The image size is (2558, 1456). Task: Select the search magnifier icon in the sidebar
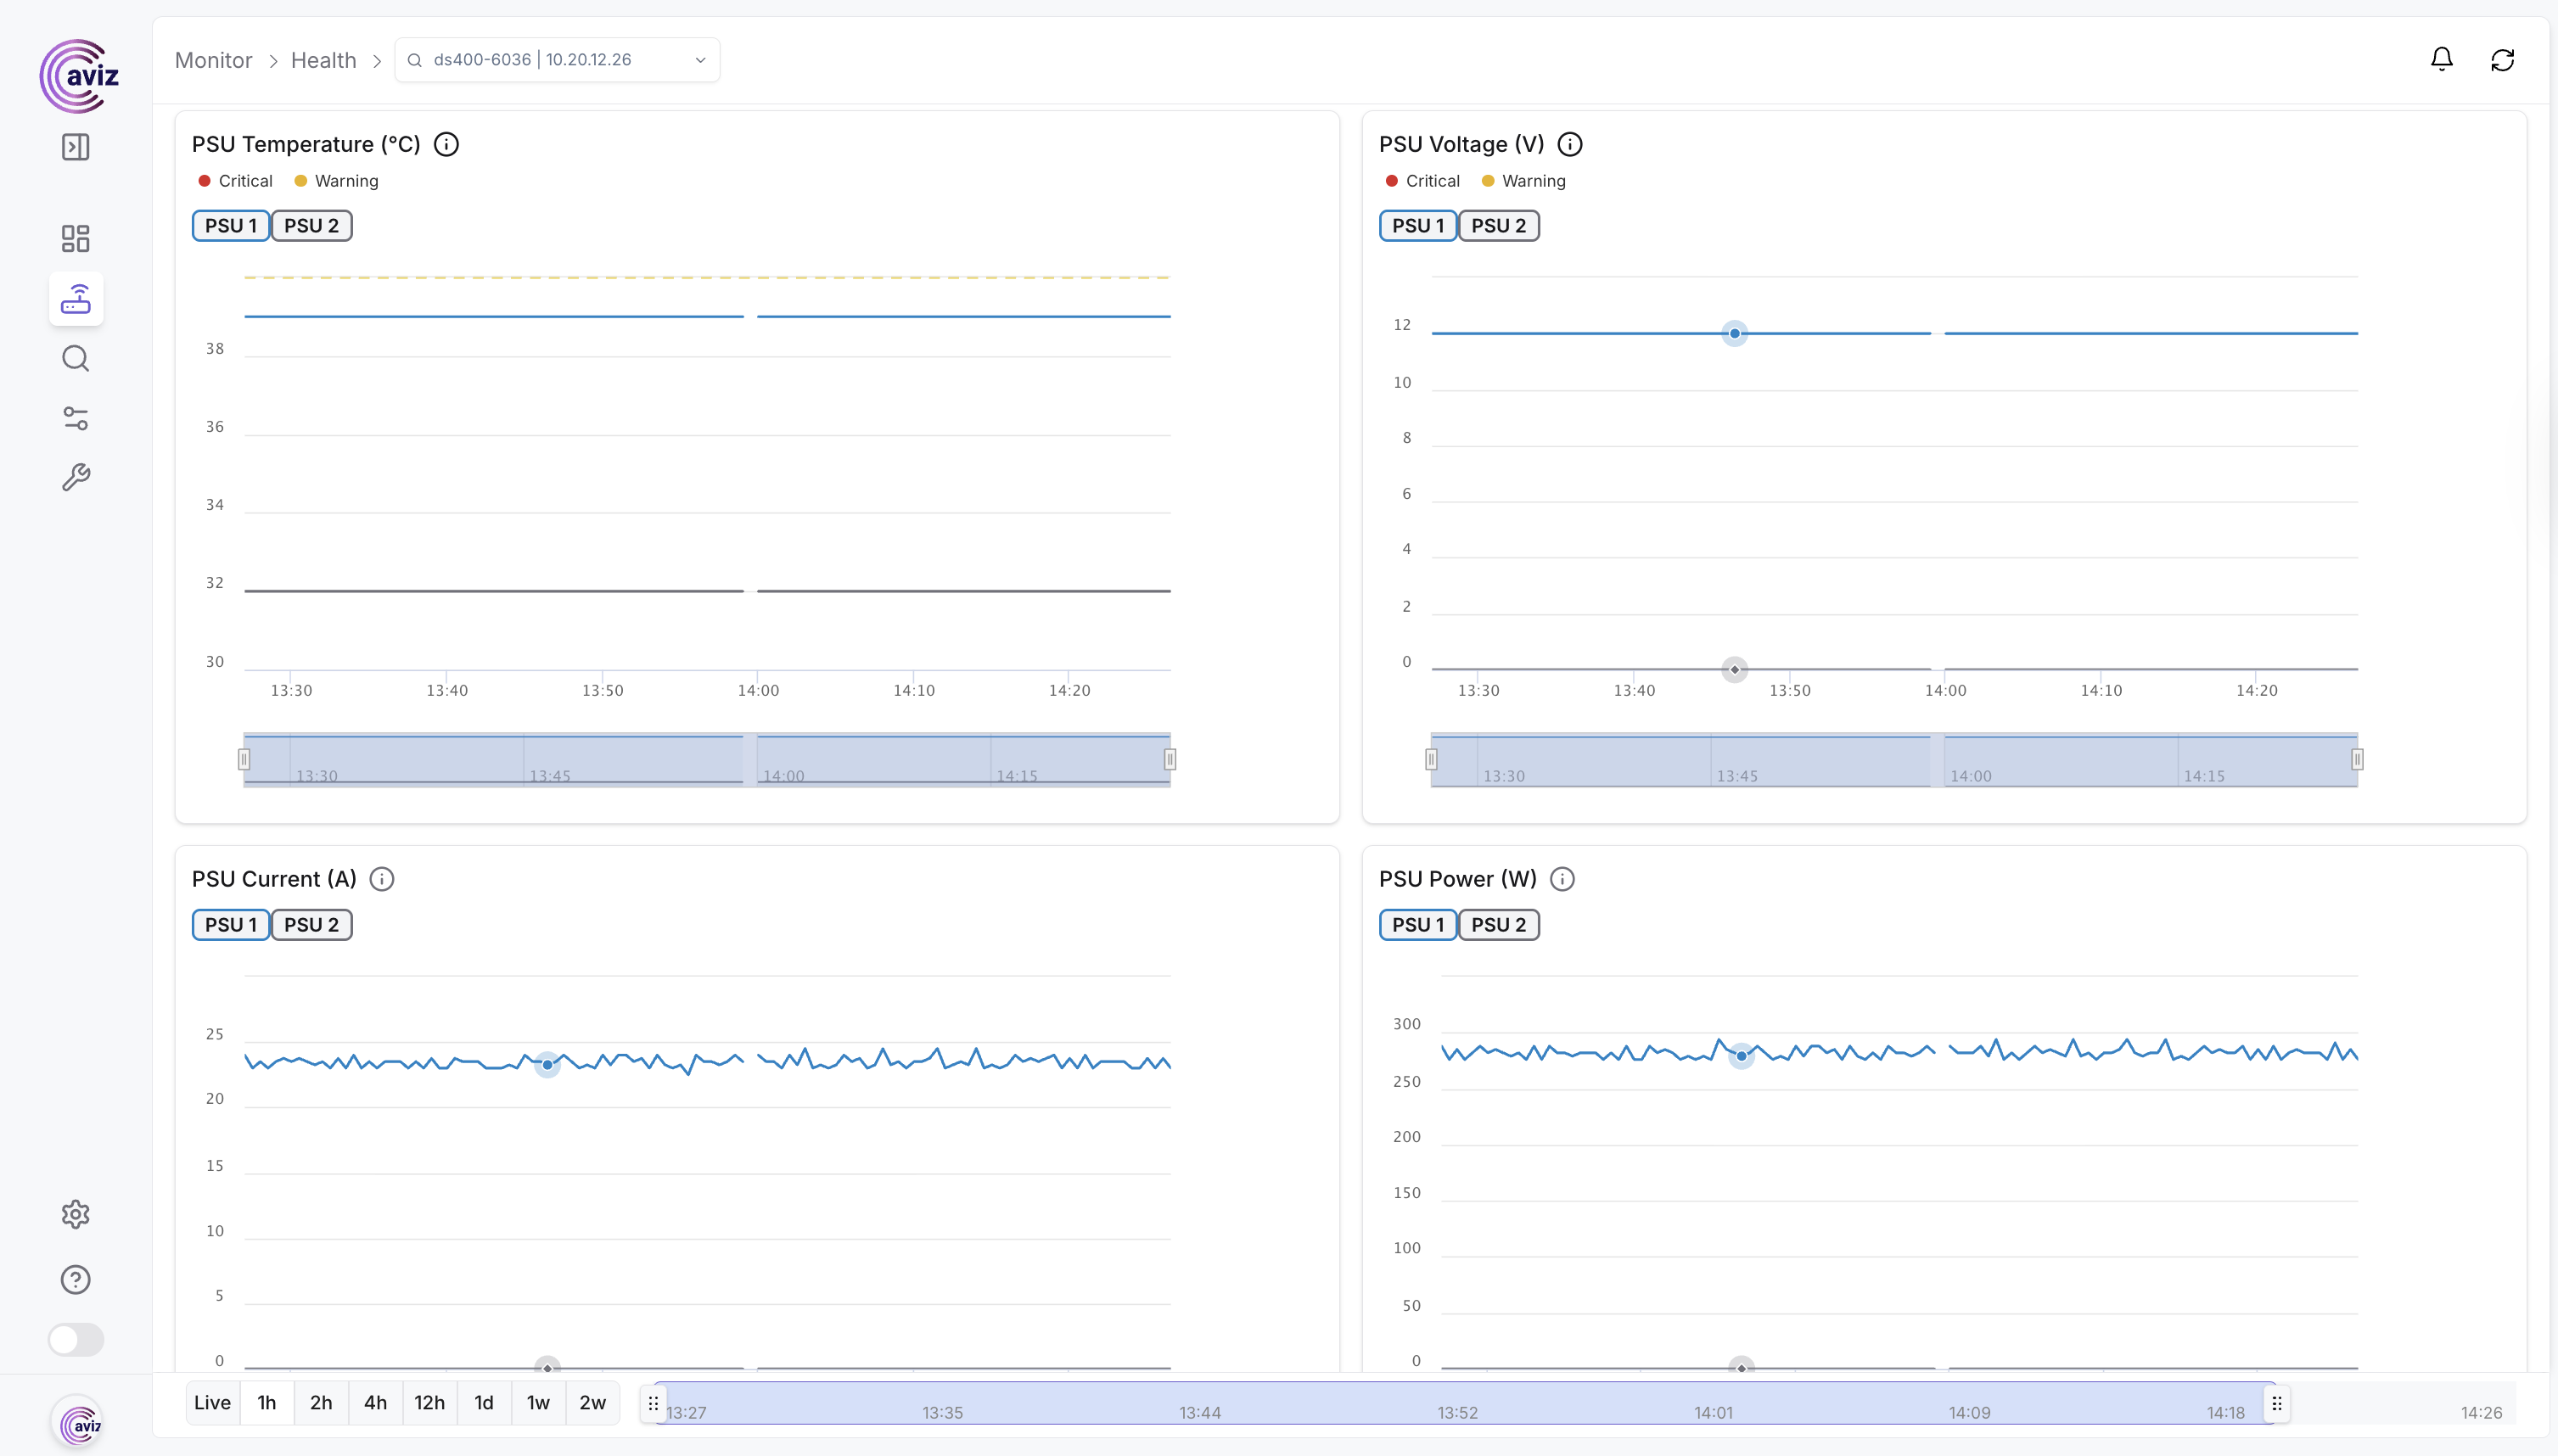[76, 358]
